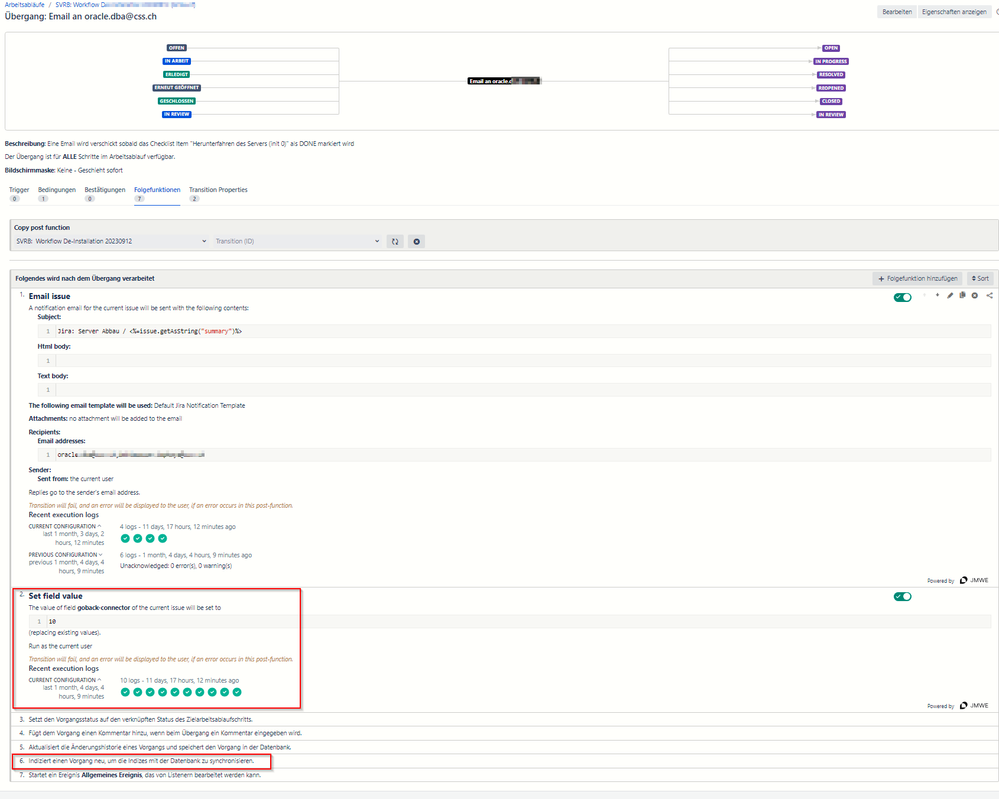Select the OFFEN source status badge
Viewport: 999px width, 799px height.
(176, 48)
